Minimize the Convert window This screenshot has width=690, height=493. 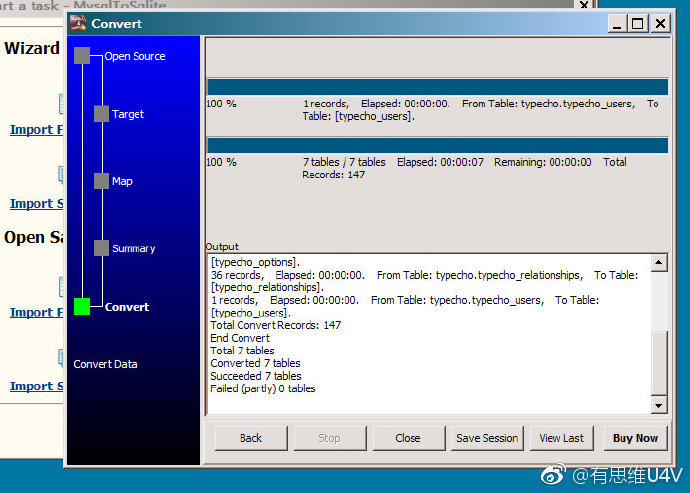617,23
